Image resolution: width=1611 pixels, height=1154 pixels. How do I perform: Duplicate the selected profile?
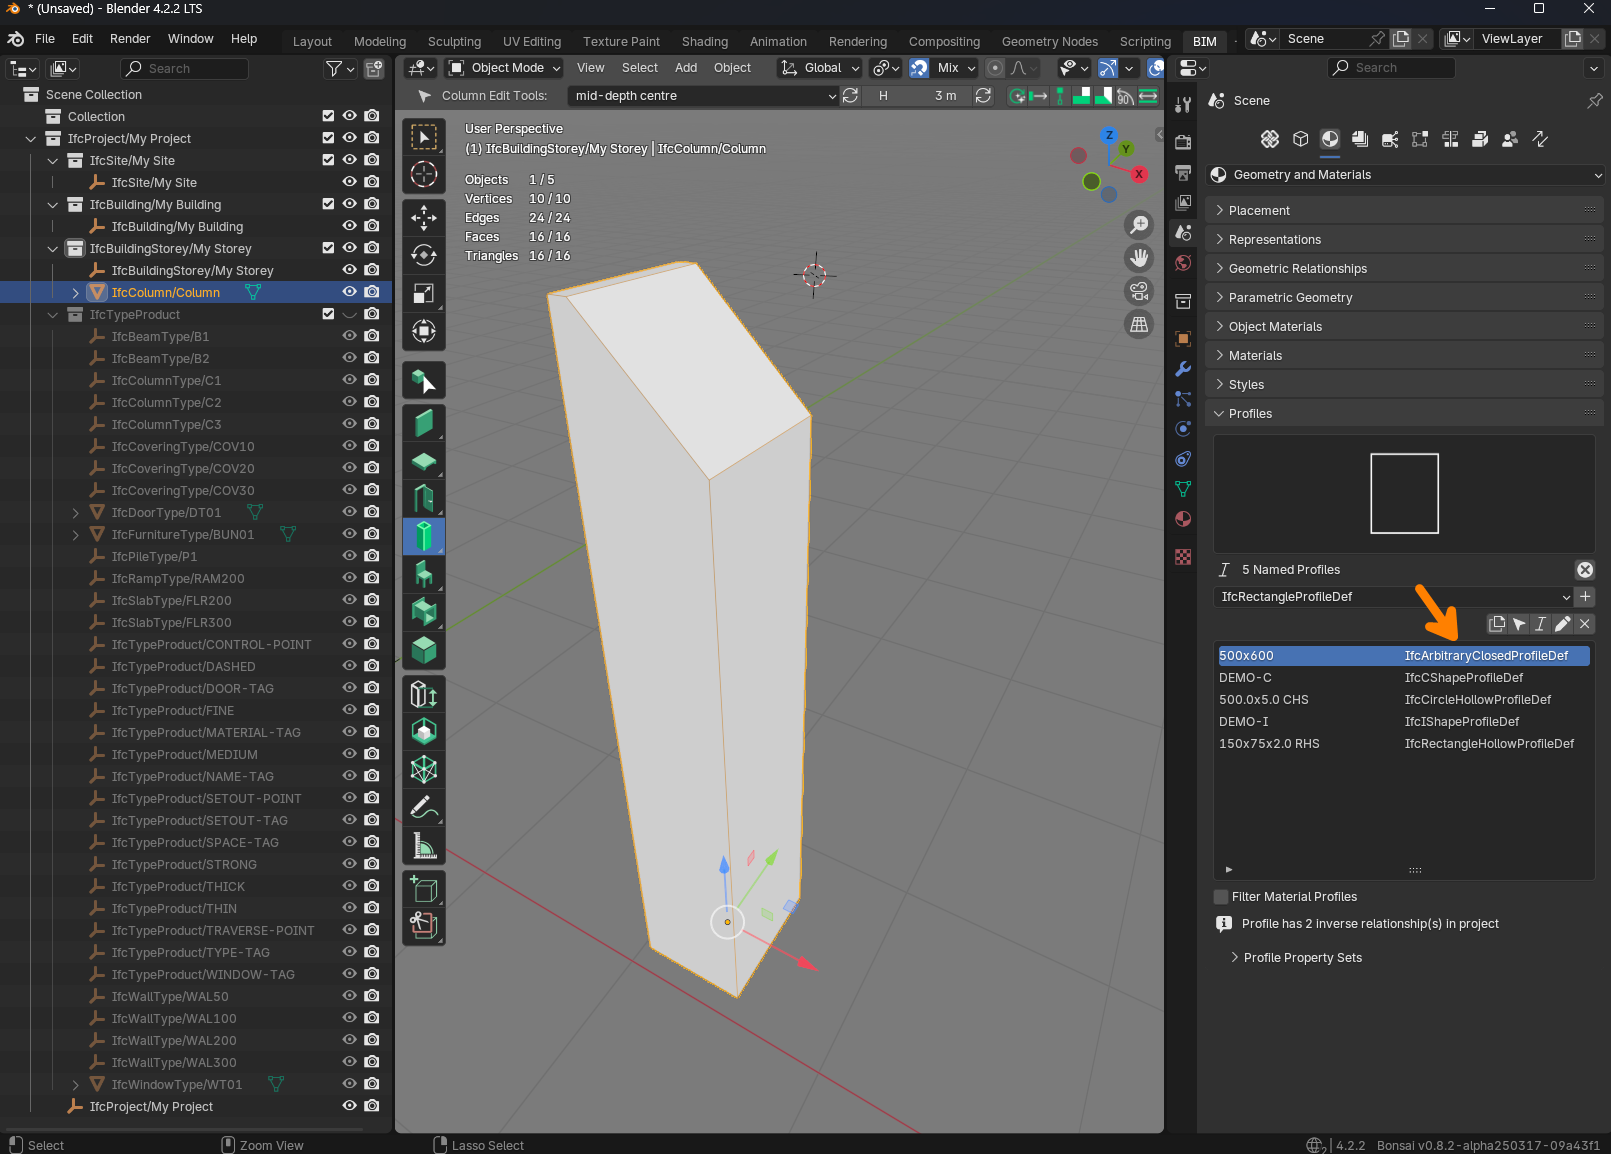[1497, 624]
